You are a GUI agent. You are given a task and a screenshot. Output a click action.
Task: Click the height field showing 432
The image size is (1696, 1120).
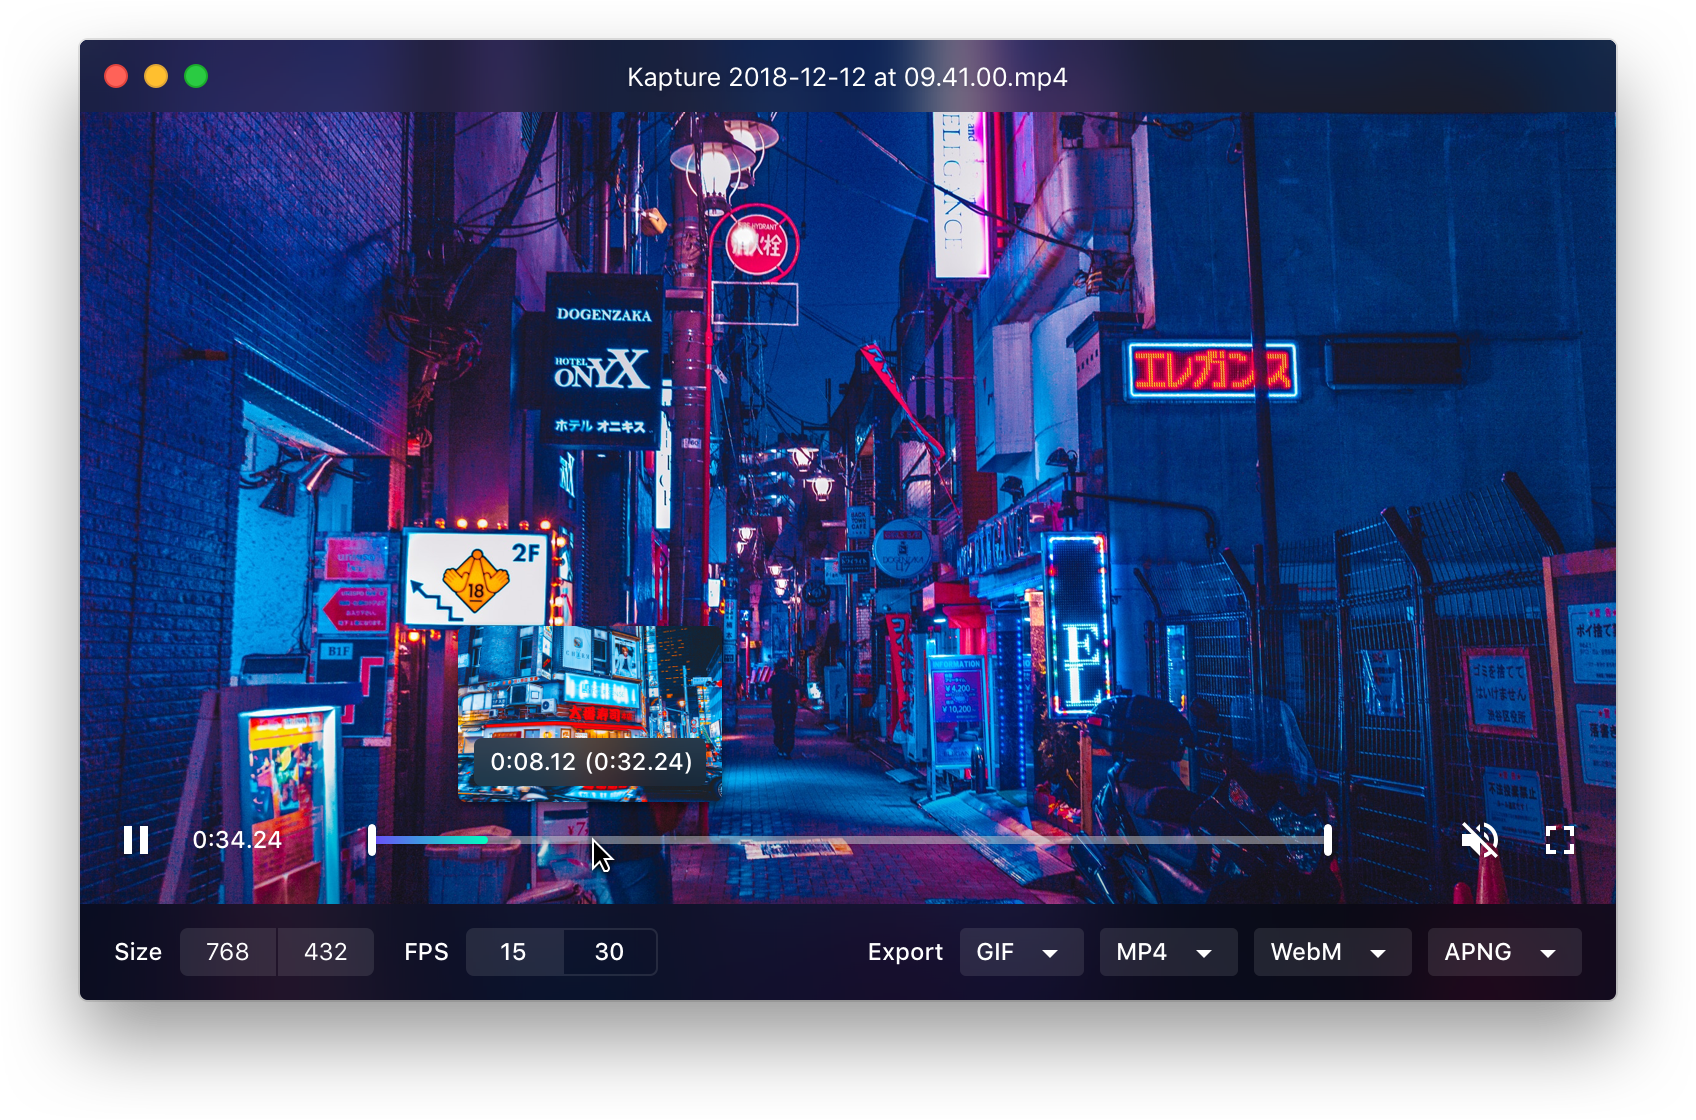(x=326, y=952)
